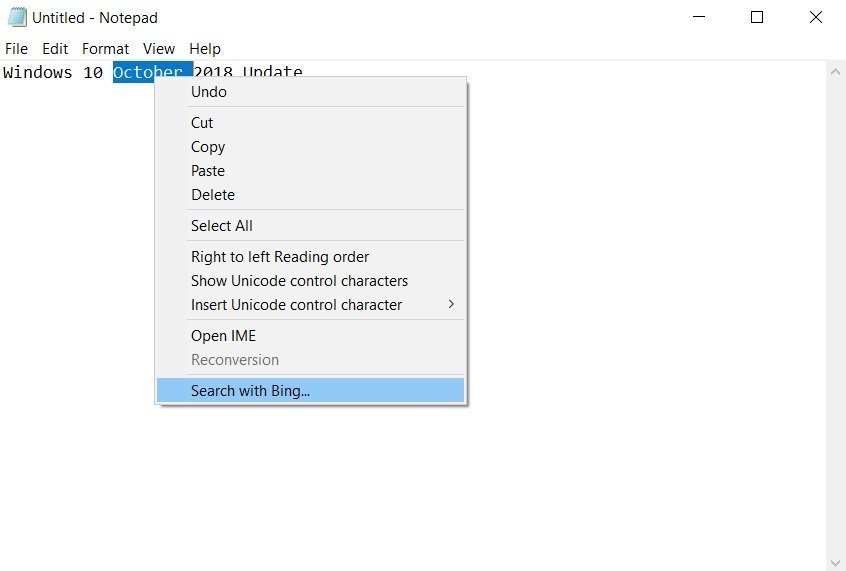Screen dimensions: 846x571
Task: Open the File menu
Action: coord(16,48)
